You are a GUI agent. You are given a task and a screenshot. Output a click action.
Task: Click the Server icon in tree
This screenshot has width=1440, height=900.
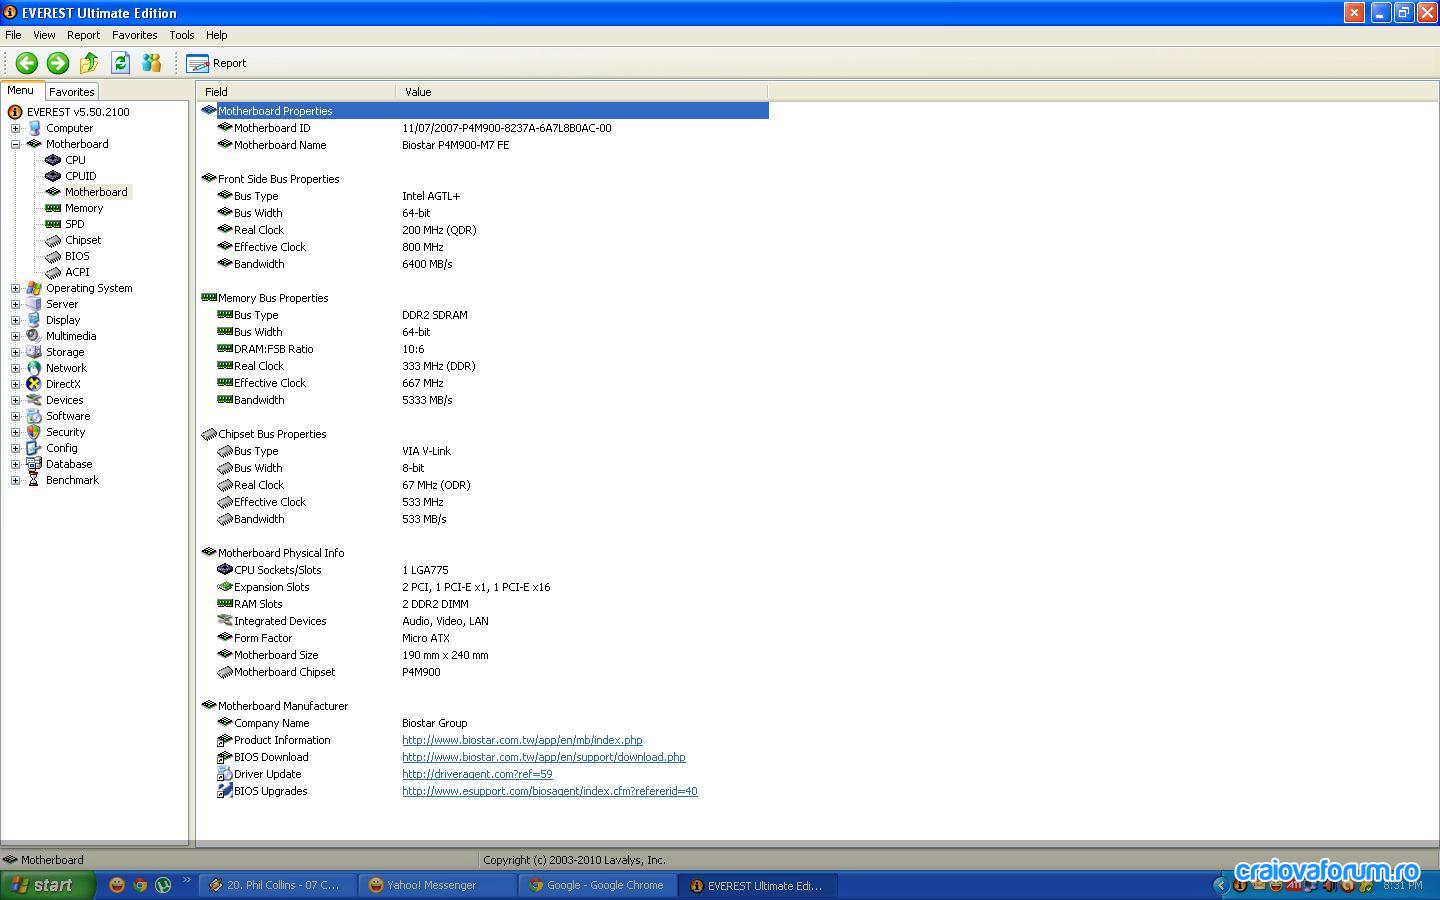click(34, 304)
